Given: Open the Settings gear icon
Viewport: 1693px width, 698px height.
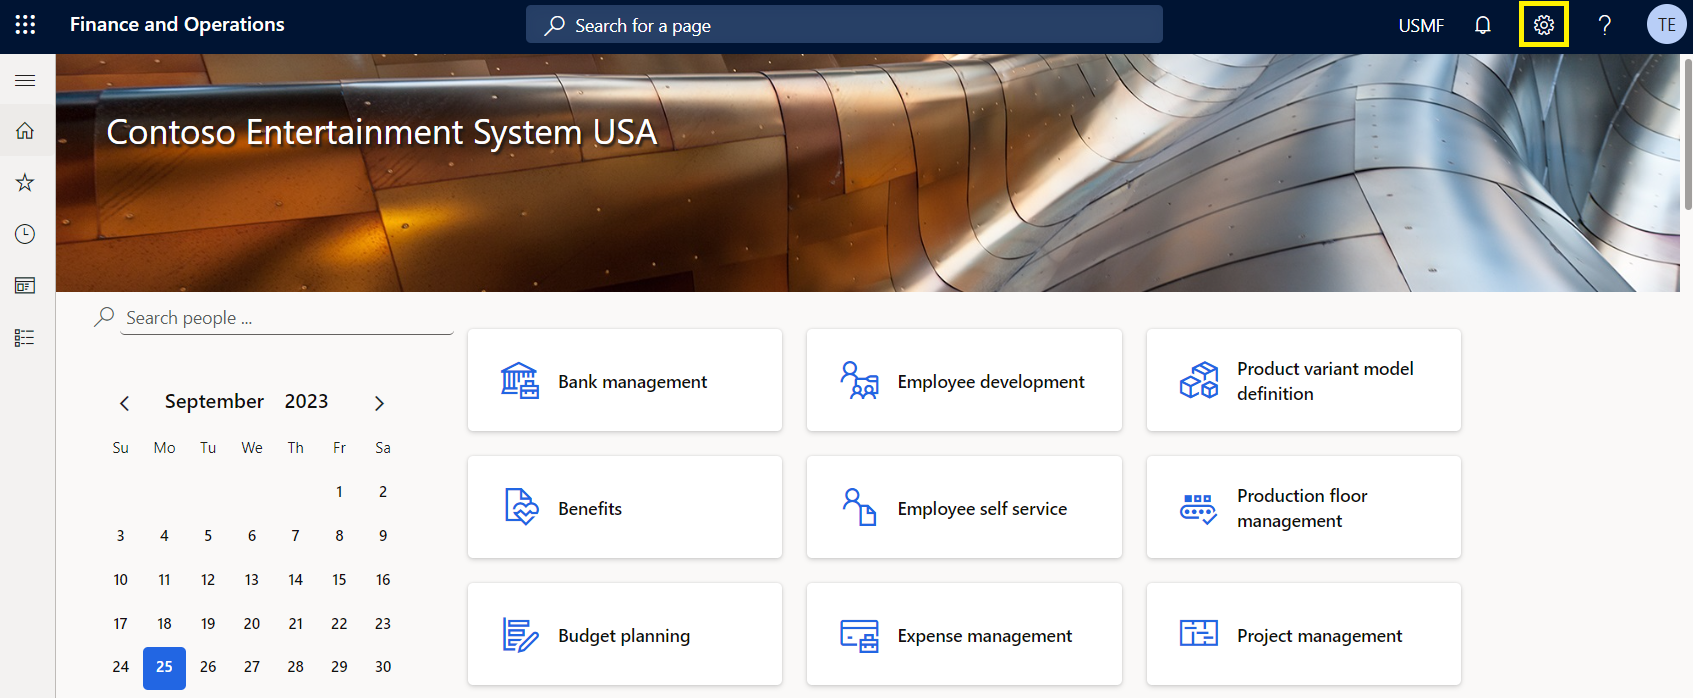Looking at the screenshot, I should 1544,25.
